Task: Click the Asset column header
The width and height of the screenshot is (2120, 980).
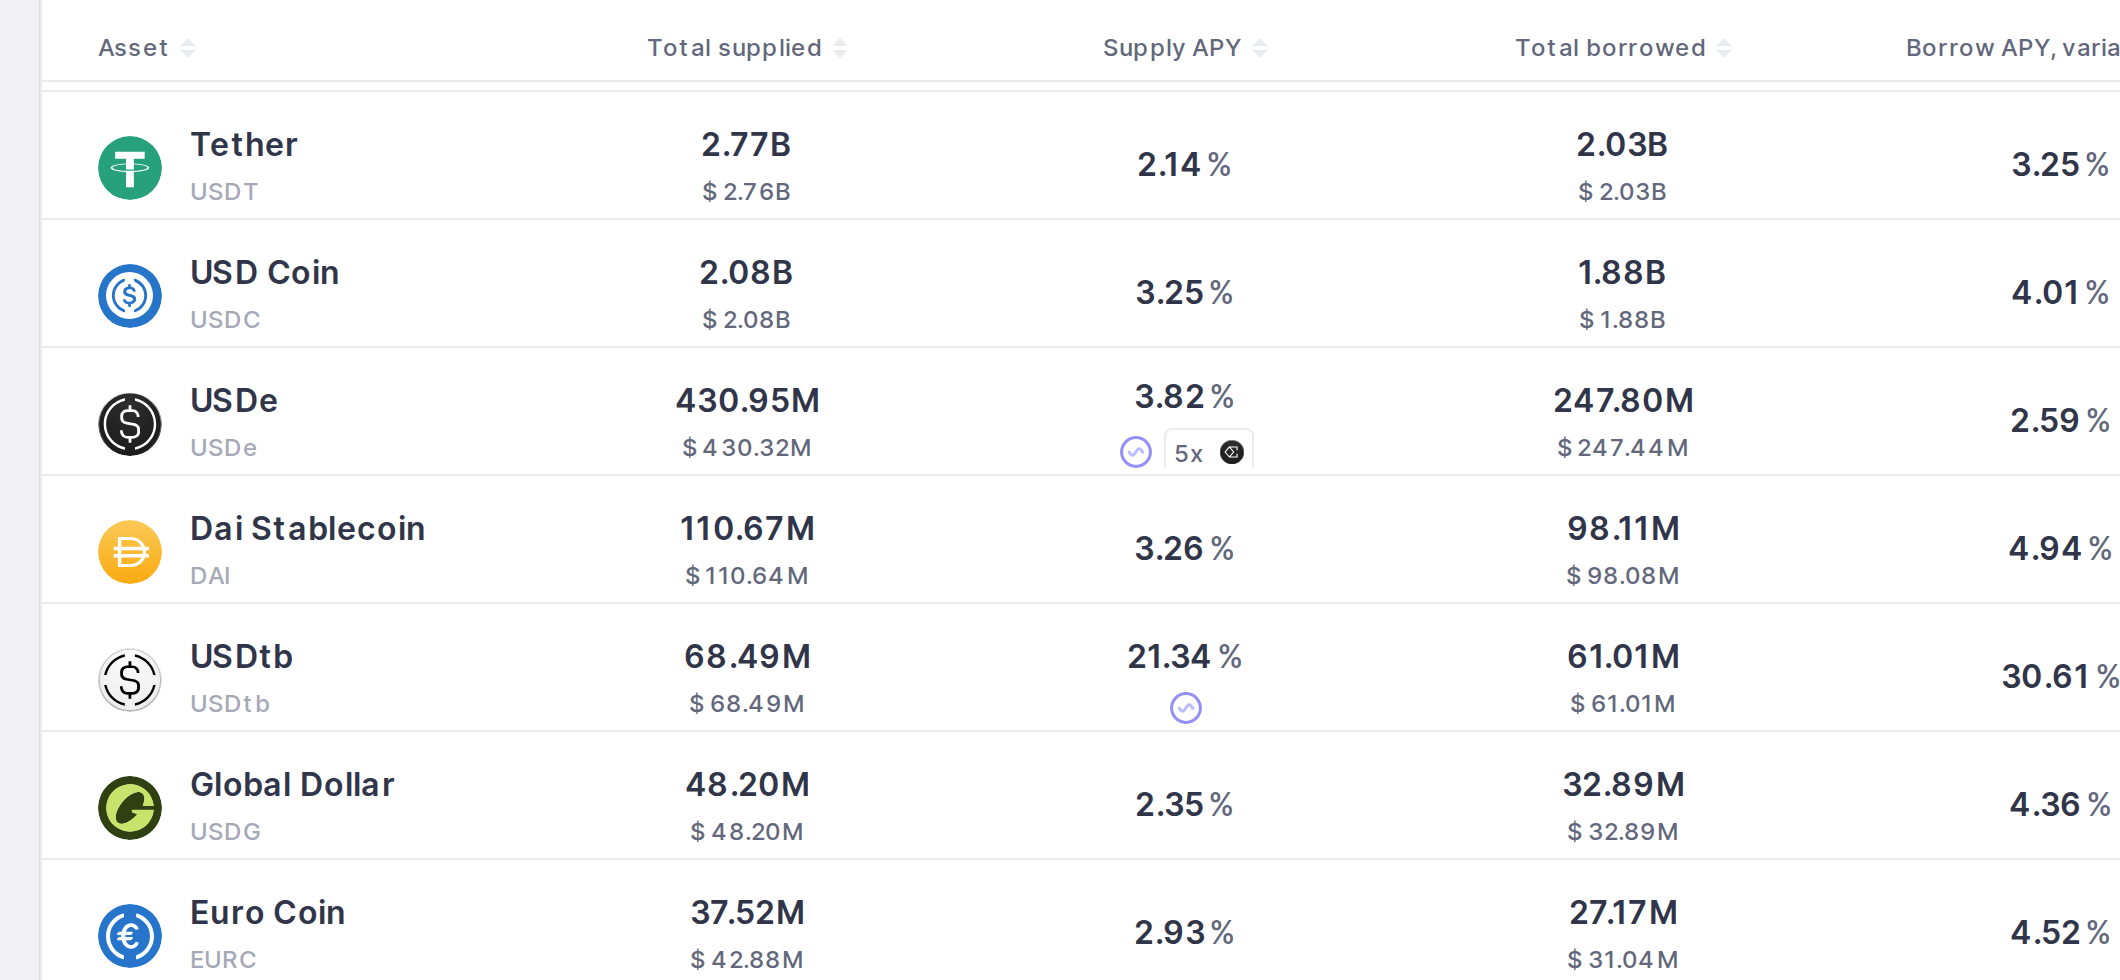Action: point(133,48)
